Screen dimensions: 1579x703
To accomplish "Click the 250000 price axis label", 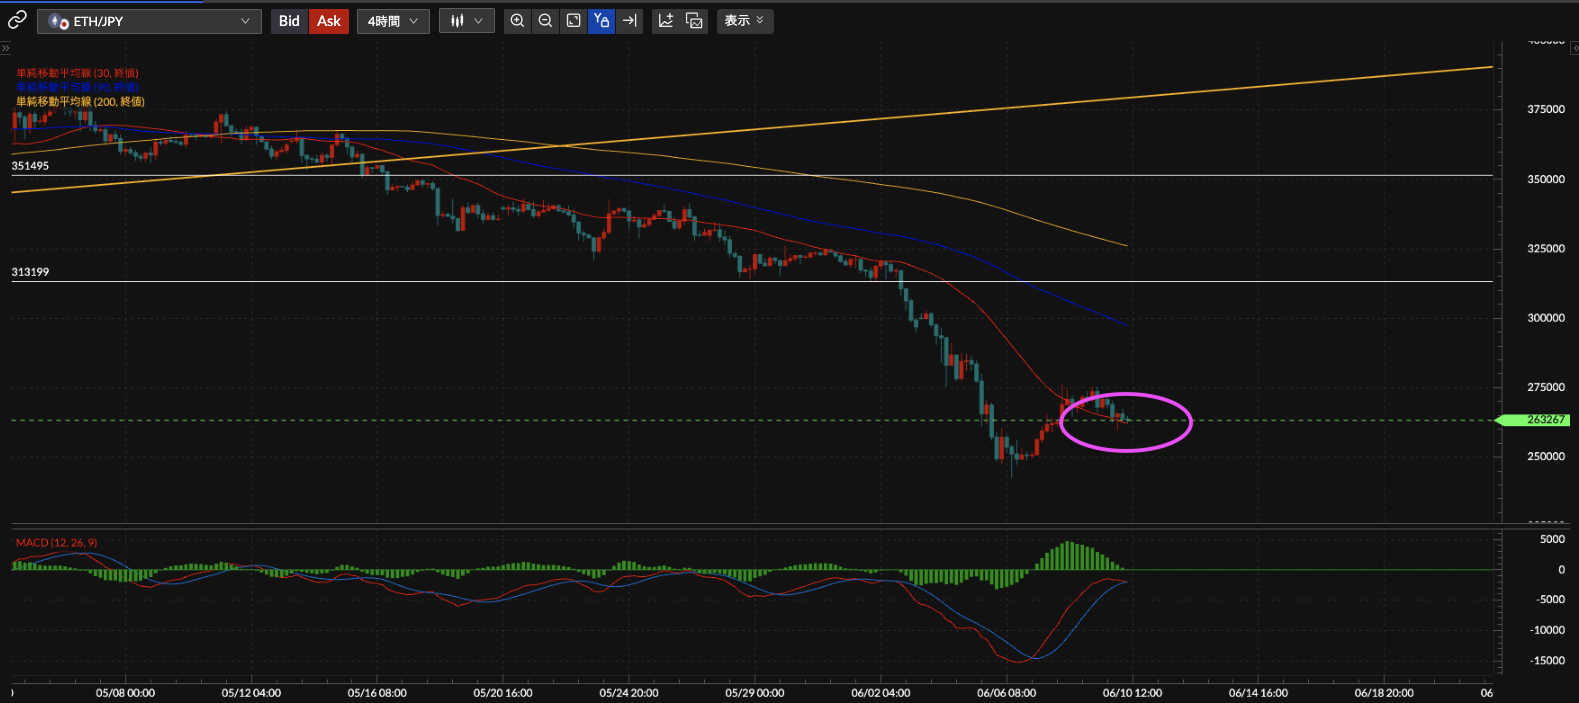I will tap(1546, 456).
